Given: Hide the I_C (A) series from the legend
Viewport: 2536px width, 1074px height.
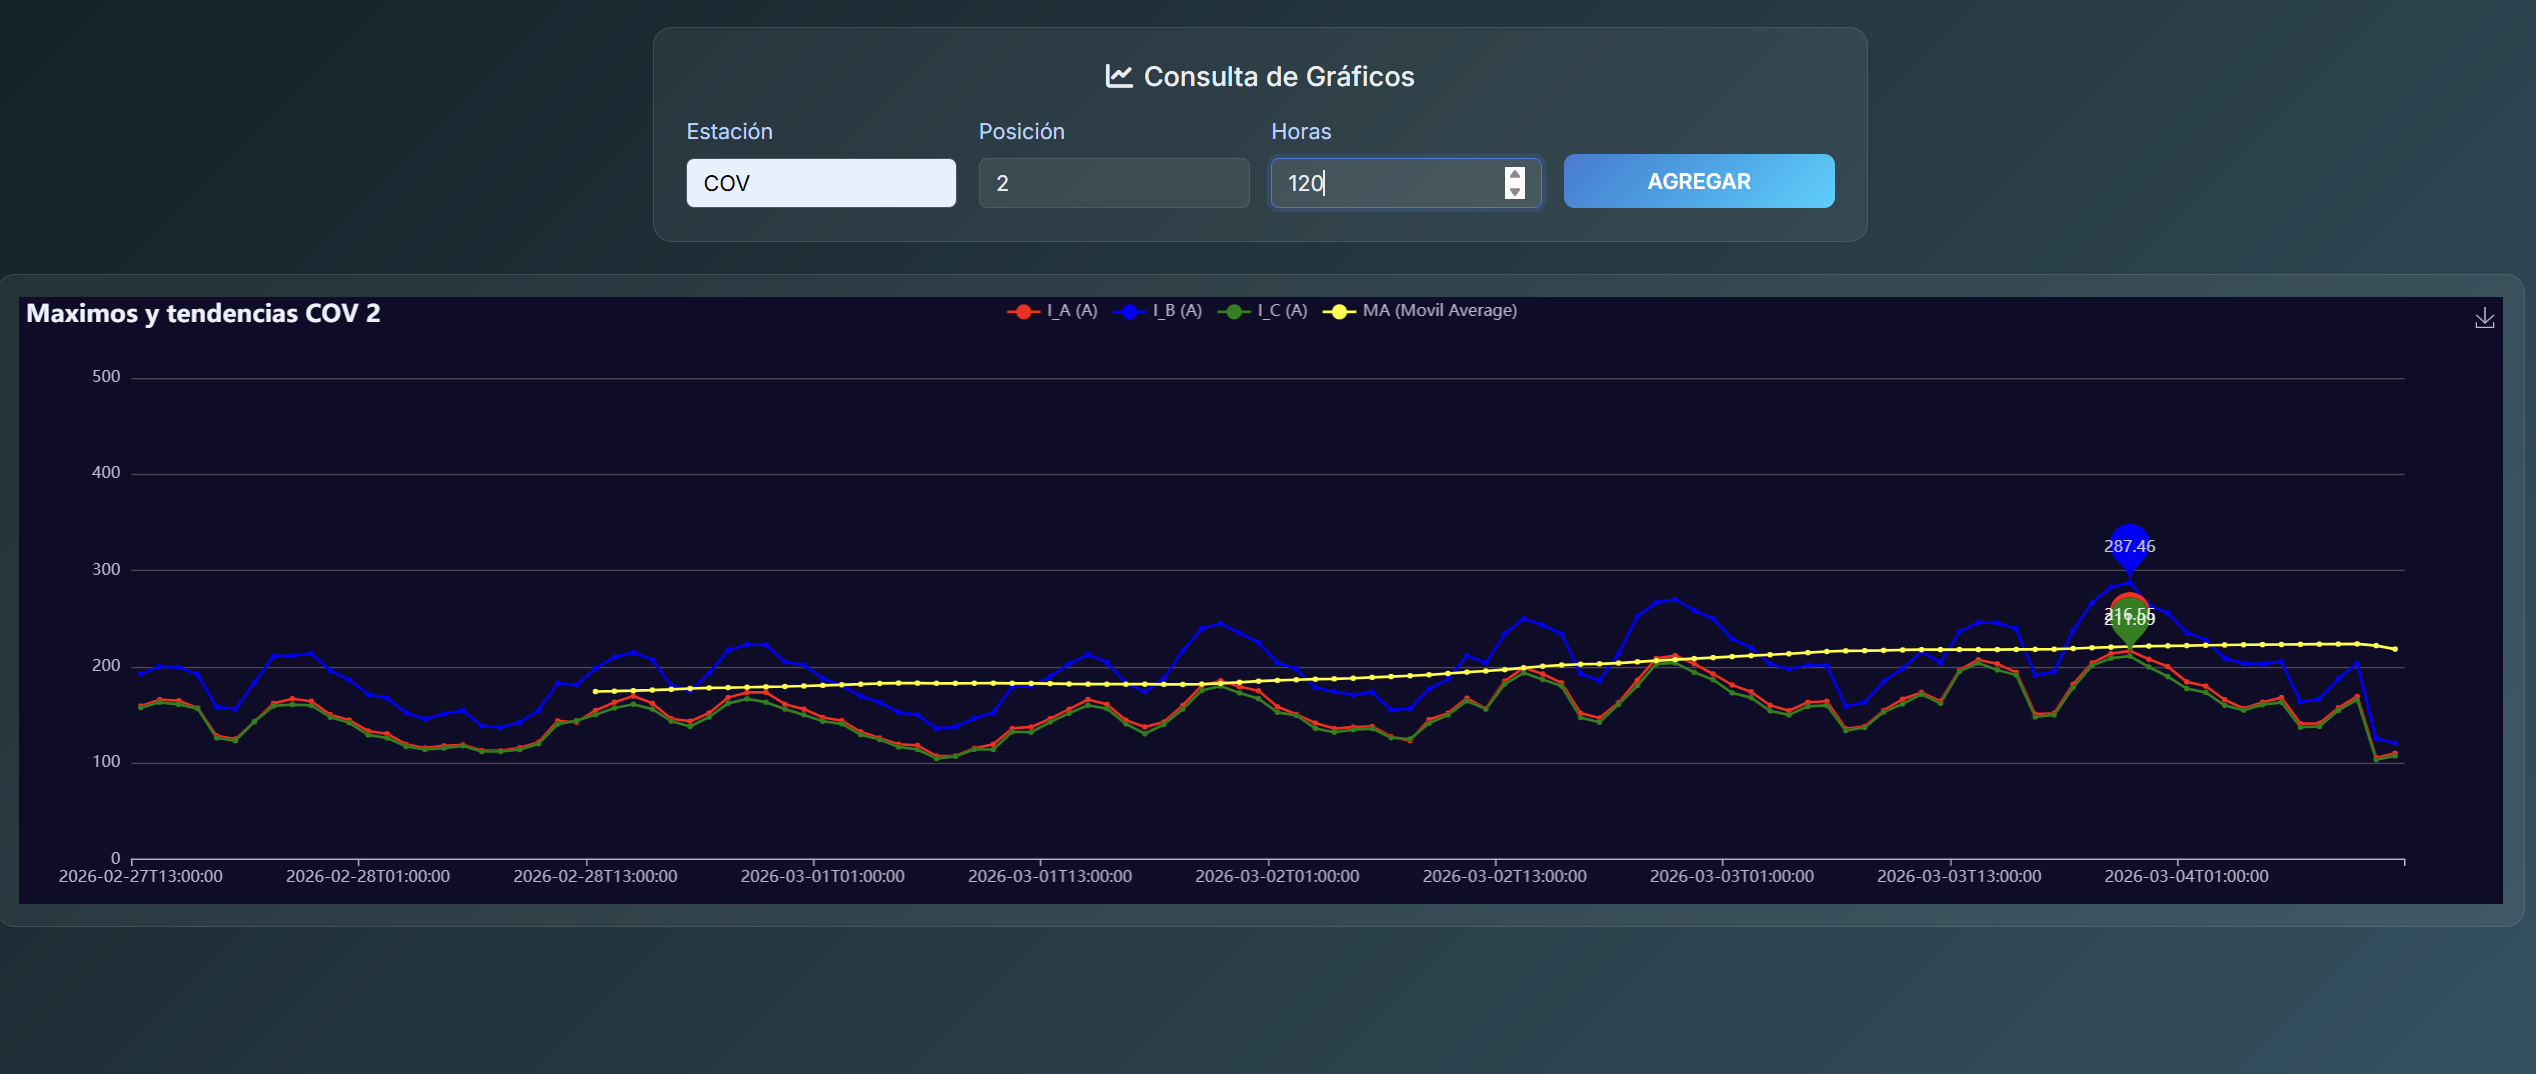Looking at the screenshot, I should point(1283,310).
